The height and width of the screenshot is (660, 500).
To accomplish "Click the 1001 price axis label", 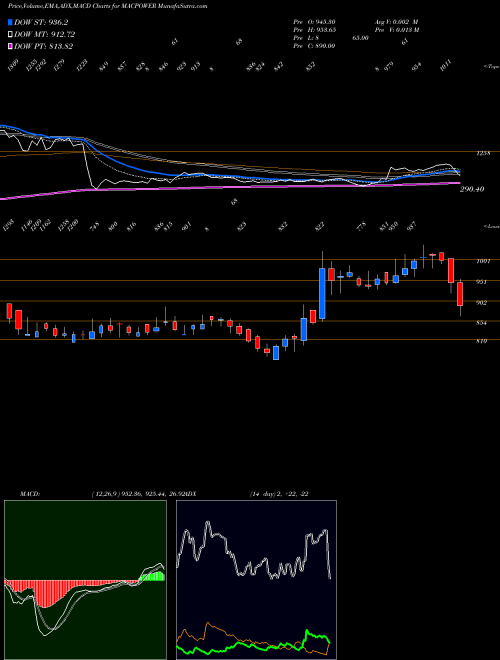I will 483,261.
